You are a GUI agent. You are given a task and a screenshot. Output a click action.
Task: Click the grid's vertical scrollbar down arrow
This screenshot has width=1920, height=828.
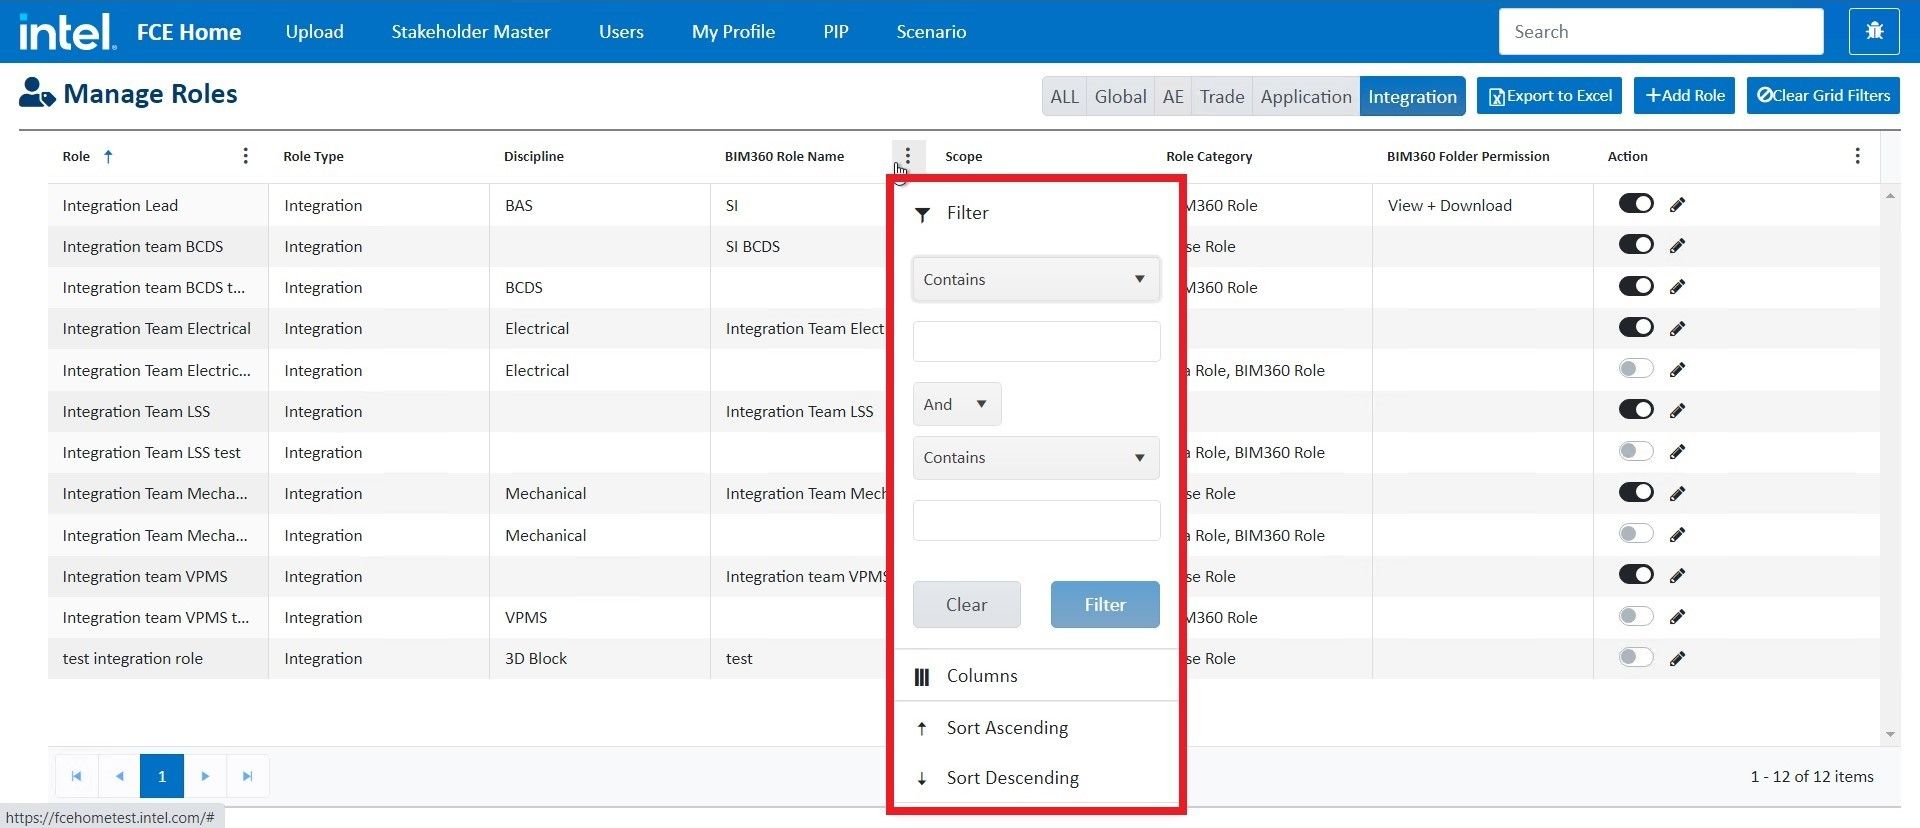click(x=1889, y=734)
